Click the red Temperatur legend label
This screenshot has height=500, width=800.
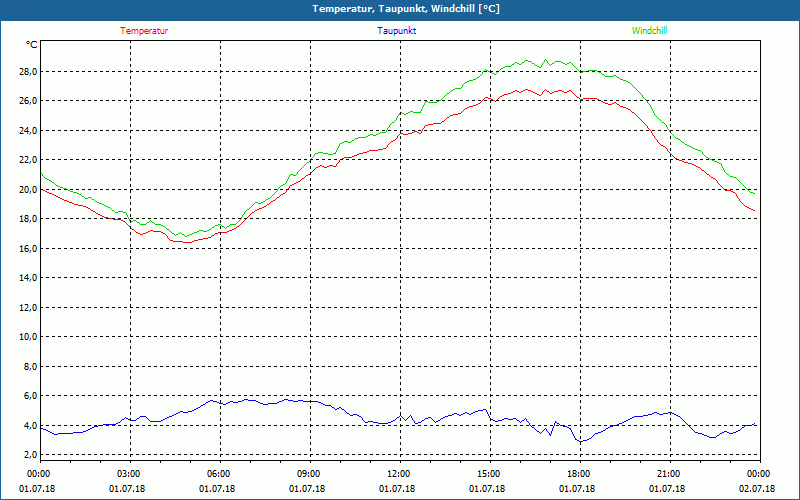point(144,31)
